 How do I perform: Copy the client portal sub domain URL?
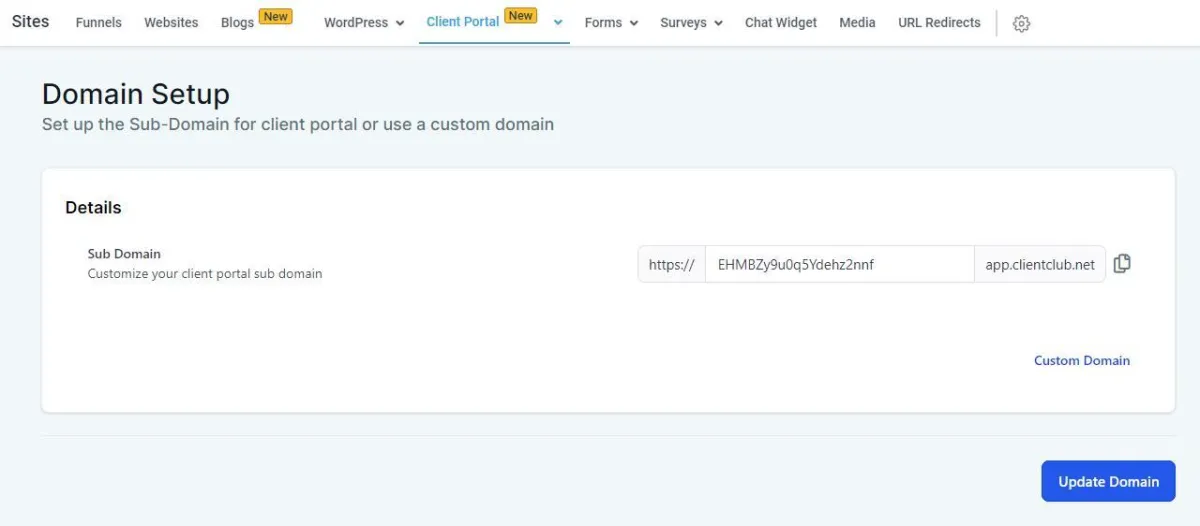[1122, 264]
